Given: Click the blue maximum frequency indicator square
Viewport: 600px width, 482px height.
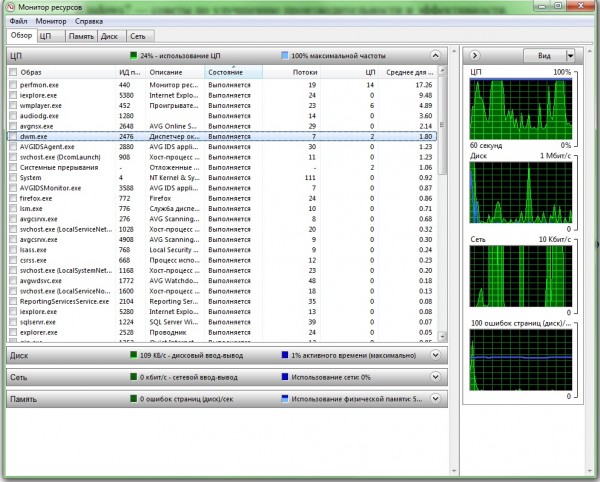Looking at the screenshot, I should point(284,56).
